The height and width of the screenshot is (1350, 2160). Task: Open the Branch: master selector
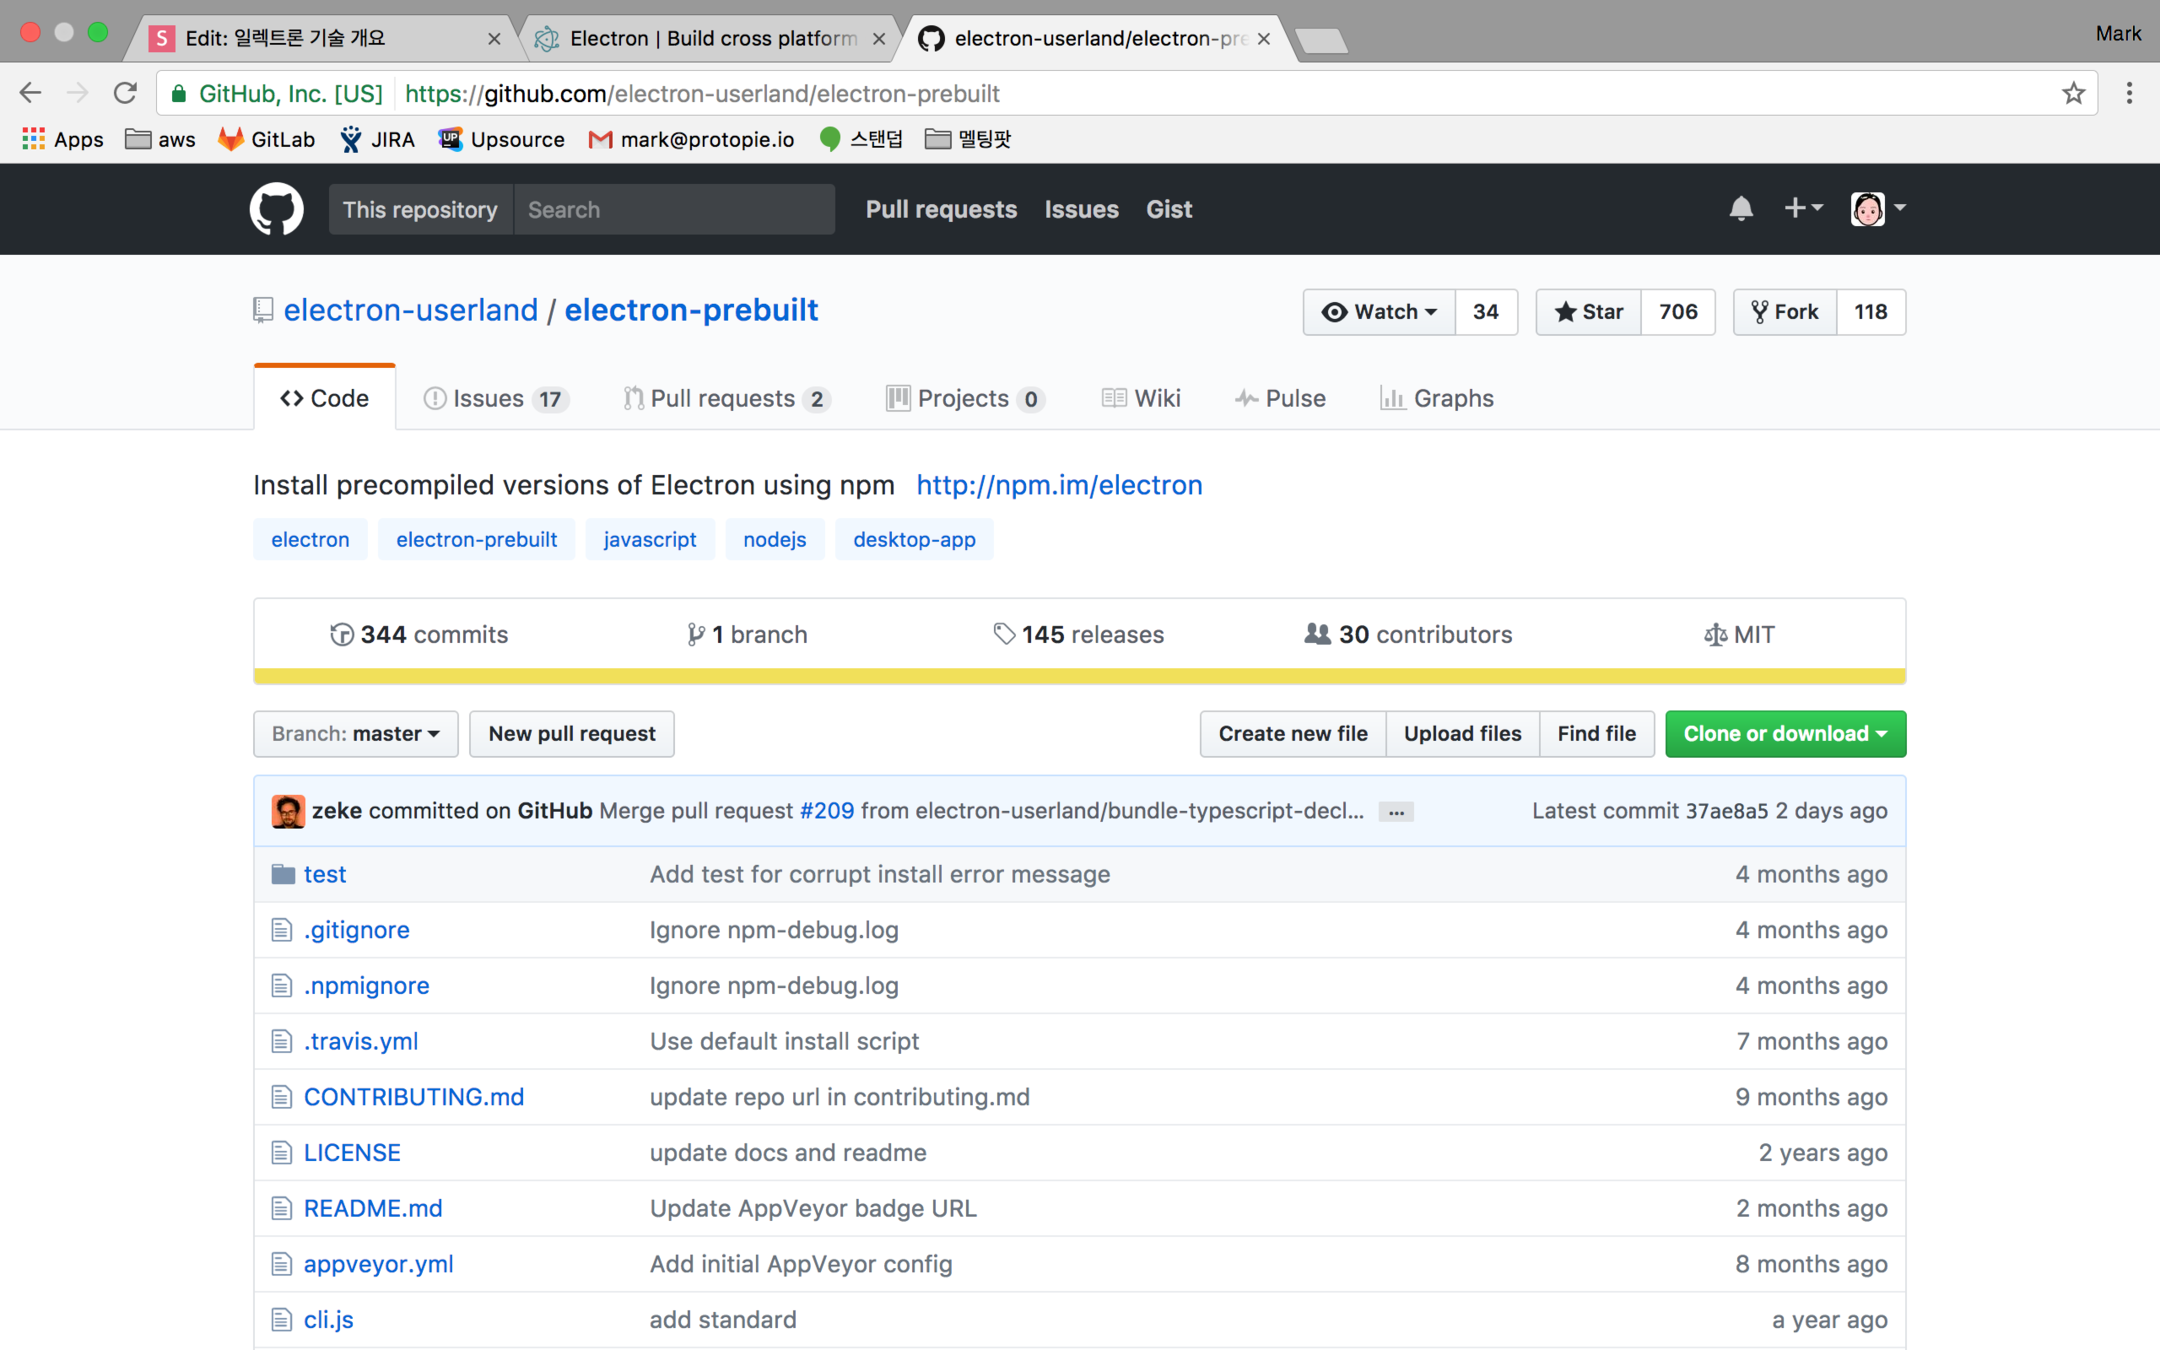click(x=355, y=734)
